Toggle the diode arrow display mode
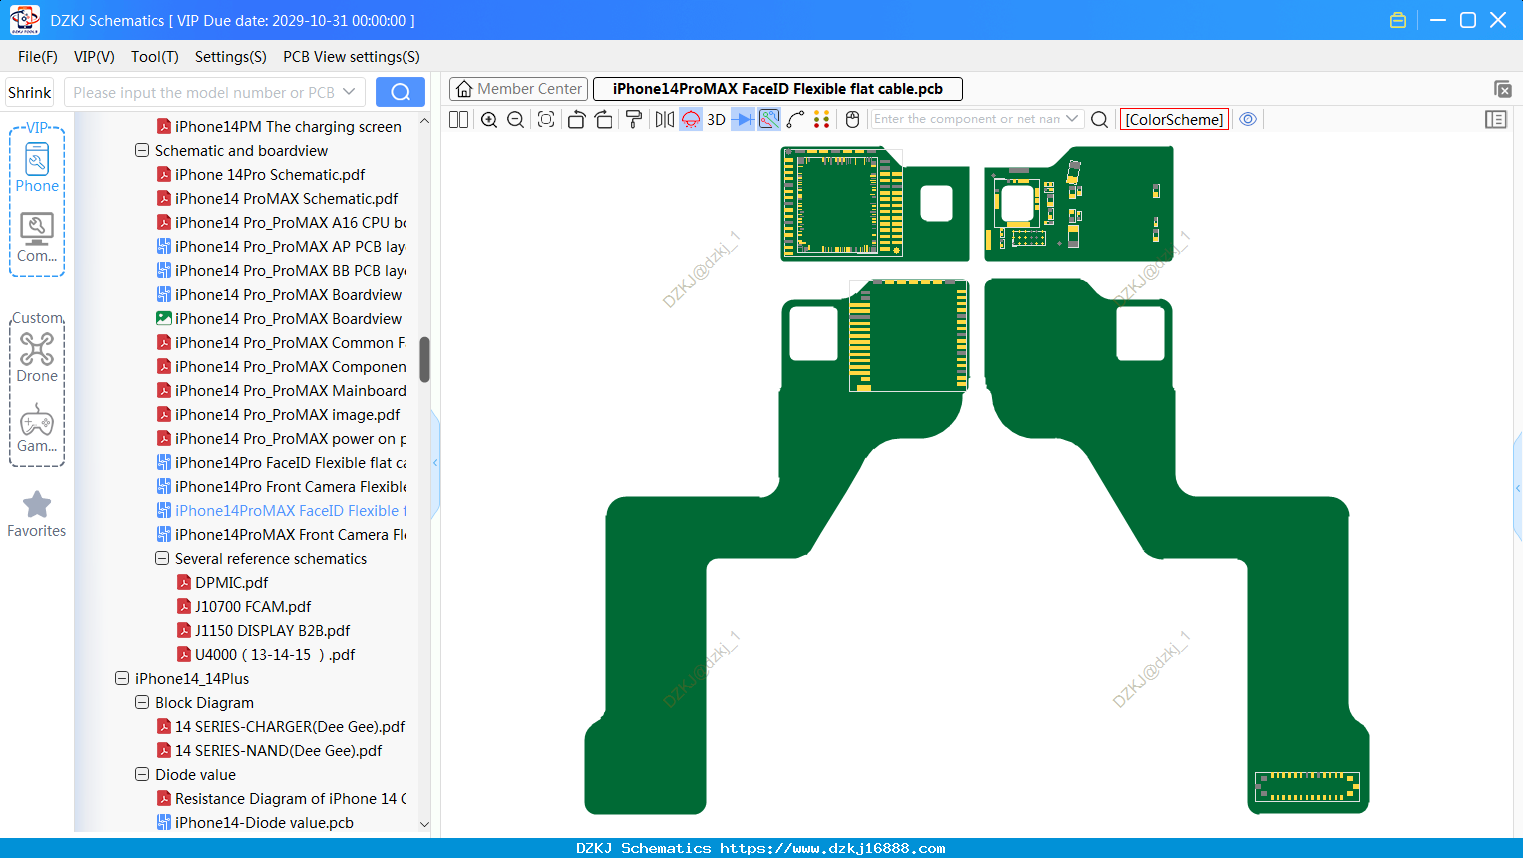 tap(743, 119)
